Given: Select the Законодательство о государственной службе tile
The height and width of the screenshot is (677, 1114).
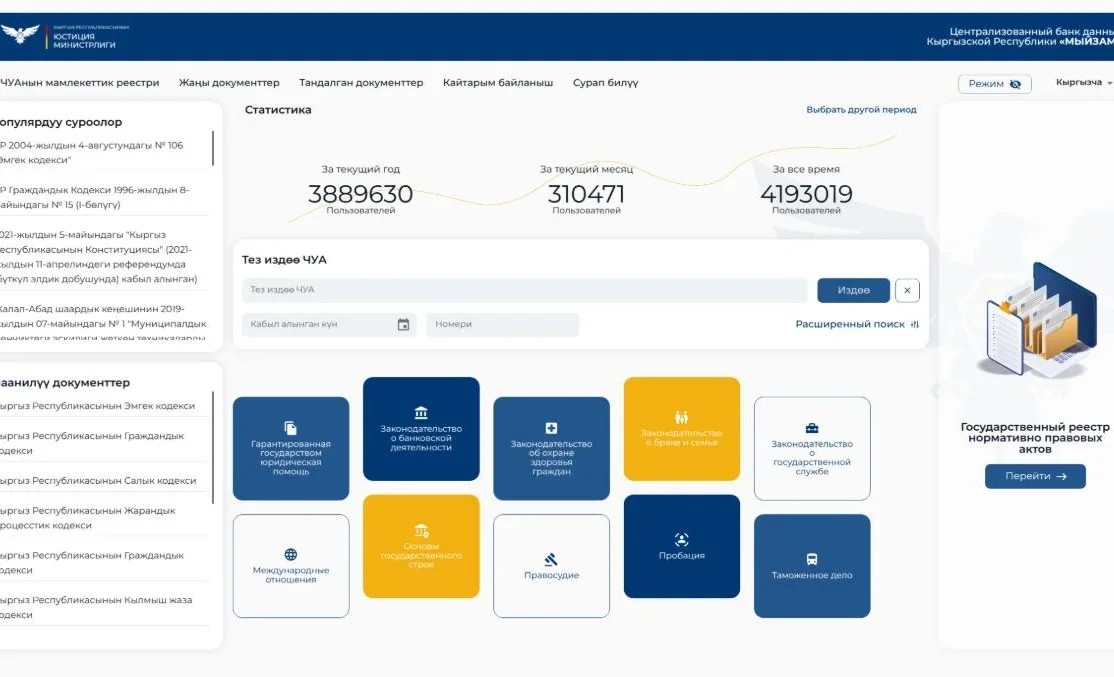Looking at the screenshot, I should pyautogui.click(x=812, y=448).
